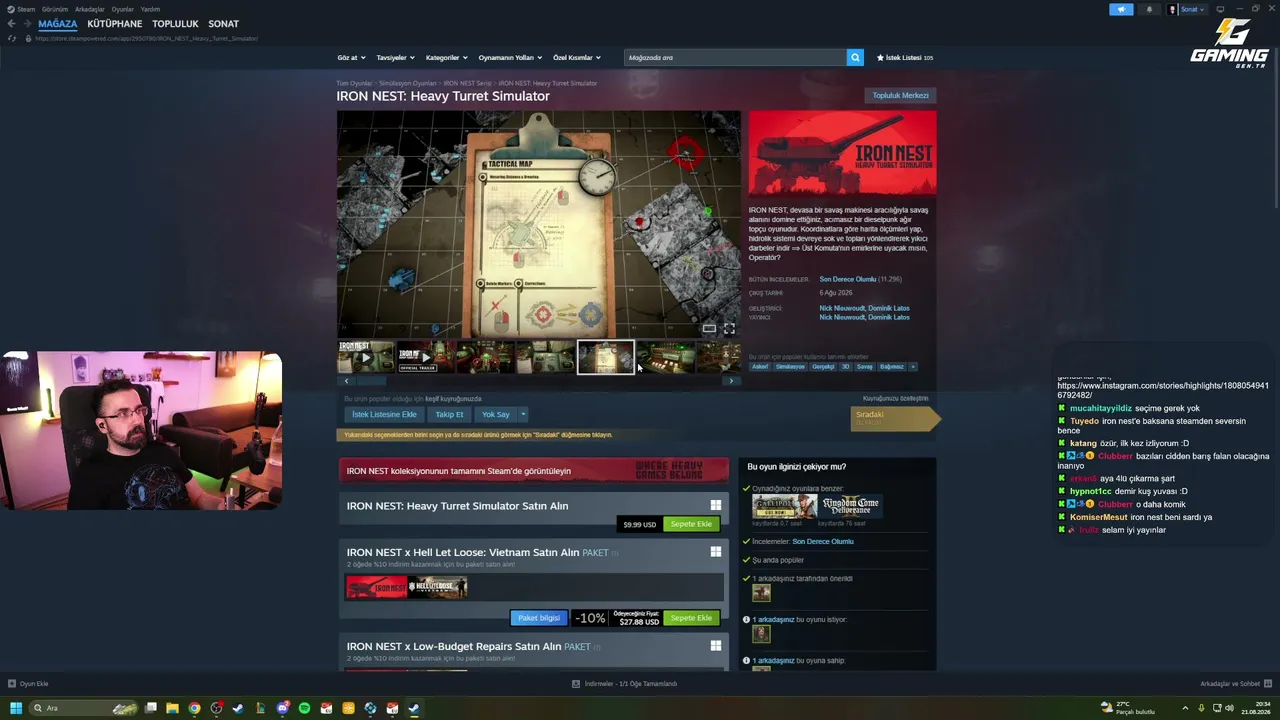Click the Windows taskbar search box
The width and height of the screenshot is (1280, 720).
81,708
